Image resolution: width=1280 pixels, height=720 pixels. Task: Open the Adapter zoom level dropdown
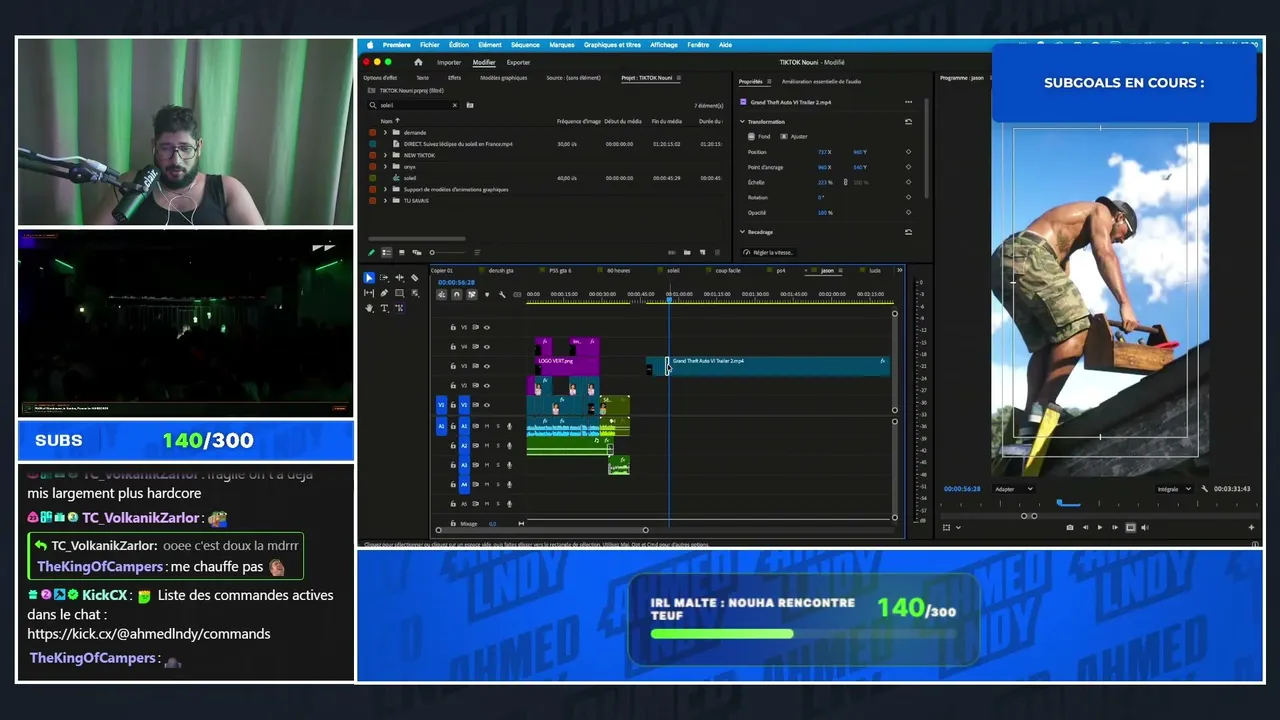coord(1013,489)
